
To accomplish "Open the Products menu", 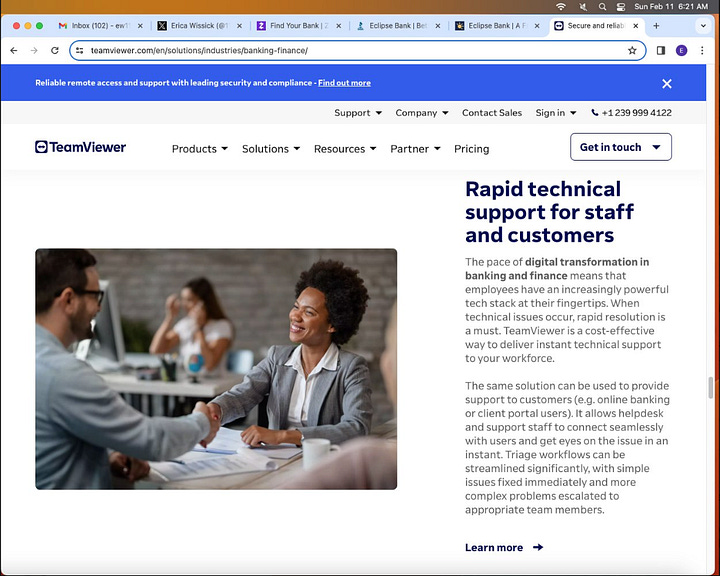I will 200,149.
